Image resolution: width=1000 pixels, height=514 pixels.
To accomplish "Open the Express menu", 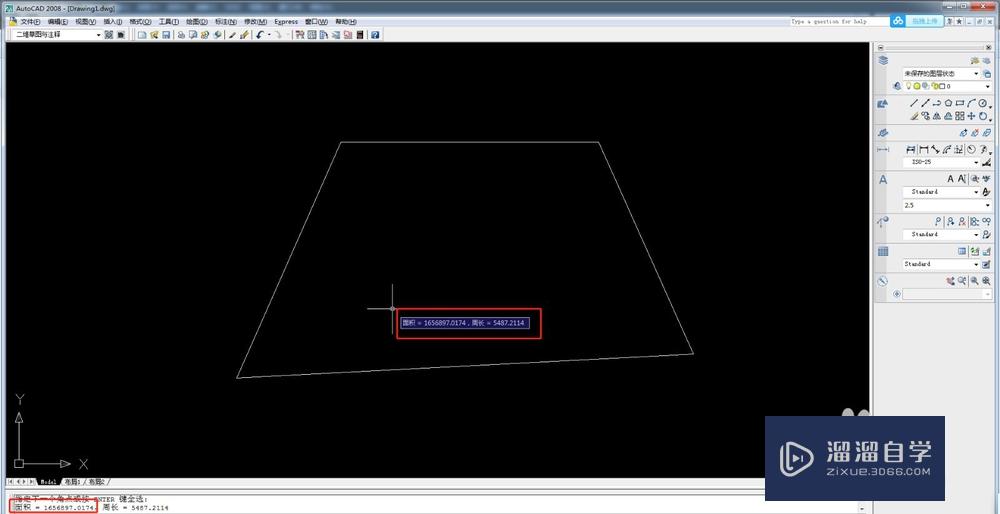I will tap(286, 22).
